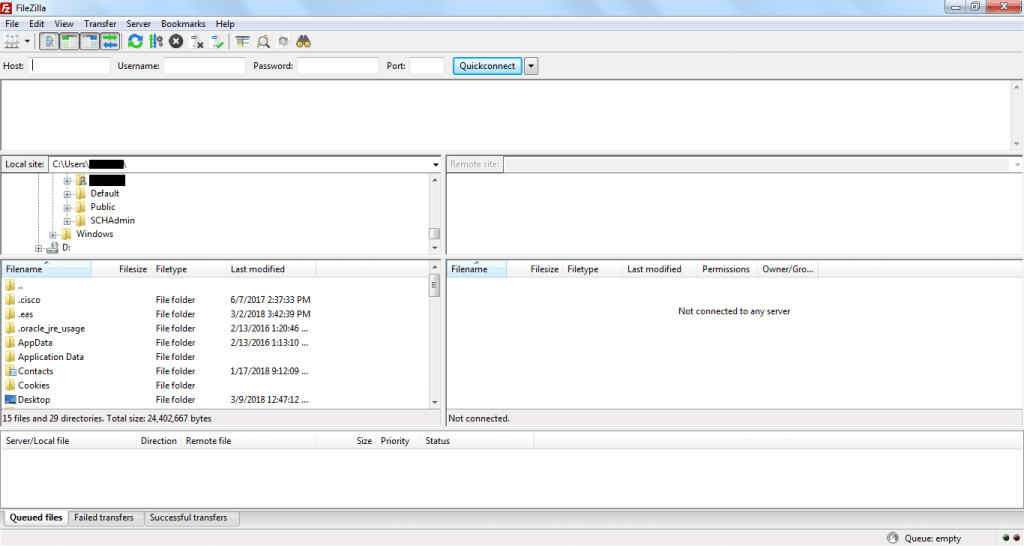This screenshot has height=546, width=1024.
Task: Open the Transfer menu
Action: tap(100, 24)
